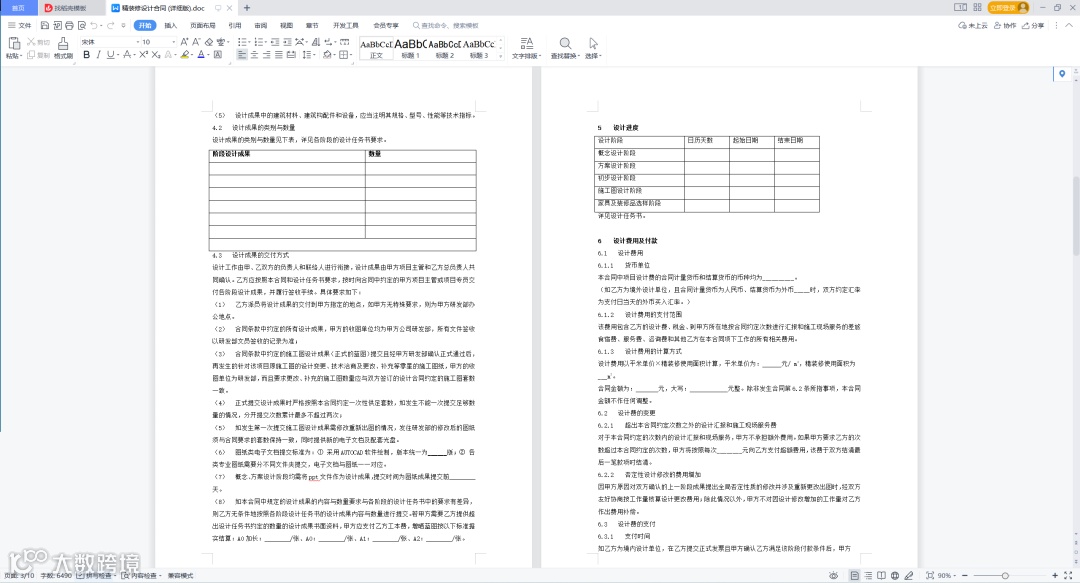1080x583 pixels.
Task: Click the character border icon
Action: click(218, 54)
